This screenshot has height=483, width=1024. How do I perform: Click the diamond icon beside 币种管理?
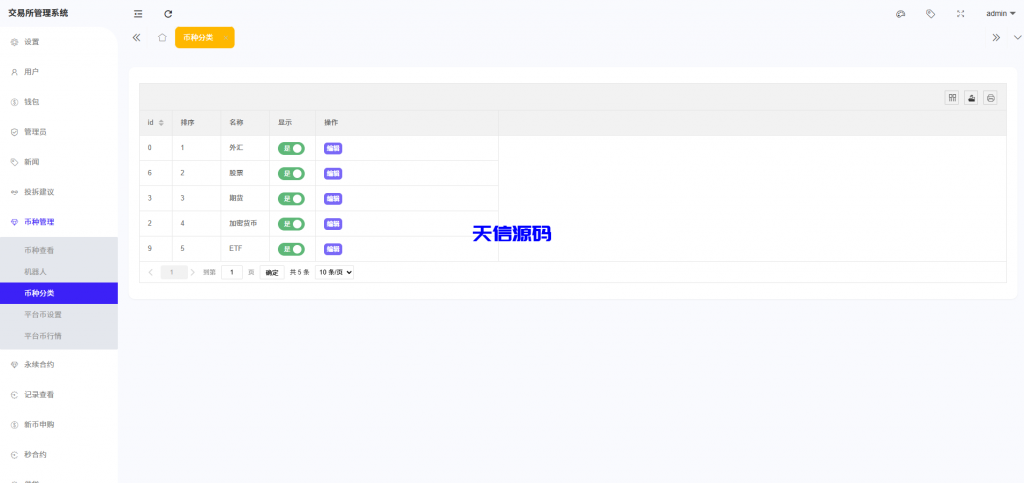click(x=14, y=223)
